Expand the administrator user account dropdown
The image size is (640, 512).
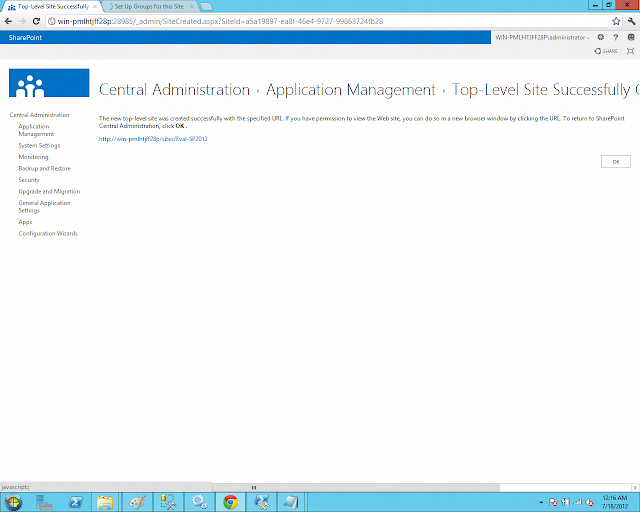542,37
